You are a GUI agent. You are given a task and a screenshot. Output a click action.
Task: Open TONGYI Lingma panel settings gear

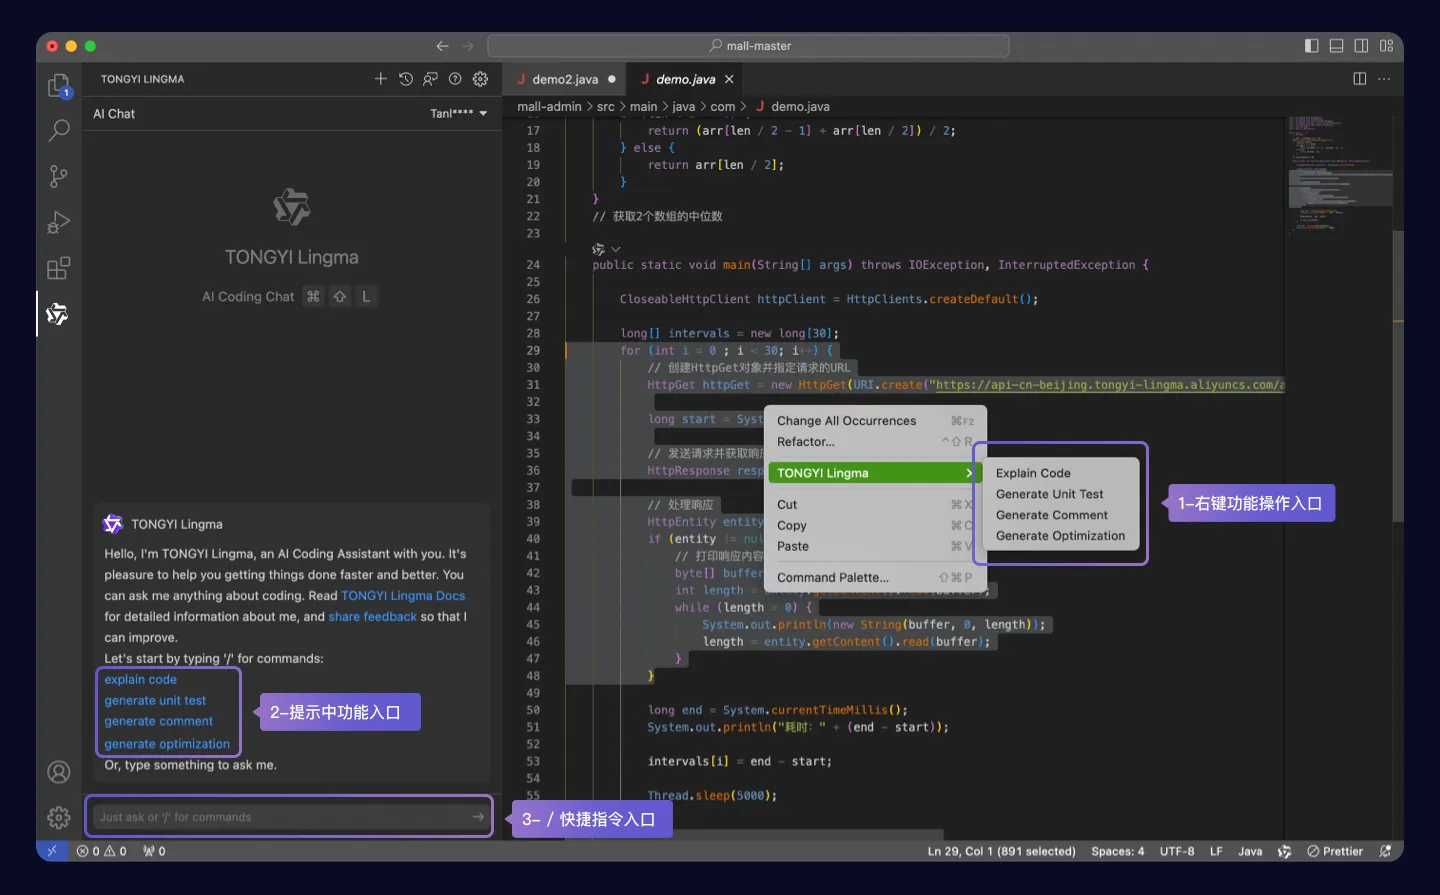(x=480, y=79)
